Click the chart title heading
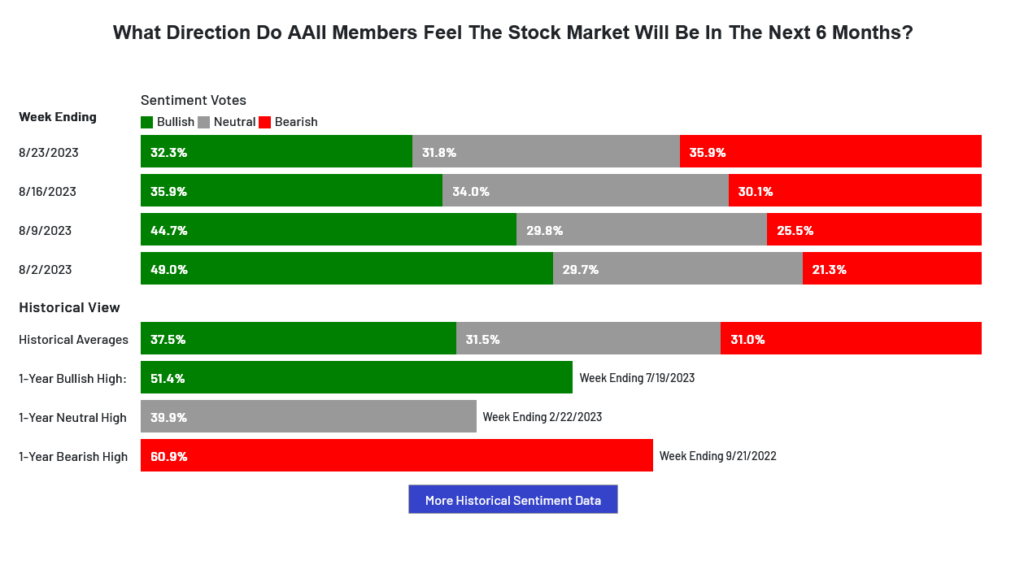Viewport: 1024px width, 565px height. 512,32
